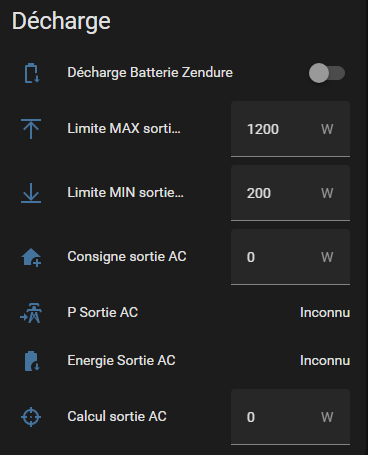
Task: Click the Limite MIN download arrow icon
Action: [31, 193]
